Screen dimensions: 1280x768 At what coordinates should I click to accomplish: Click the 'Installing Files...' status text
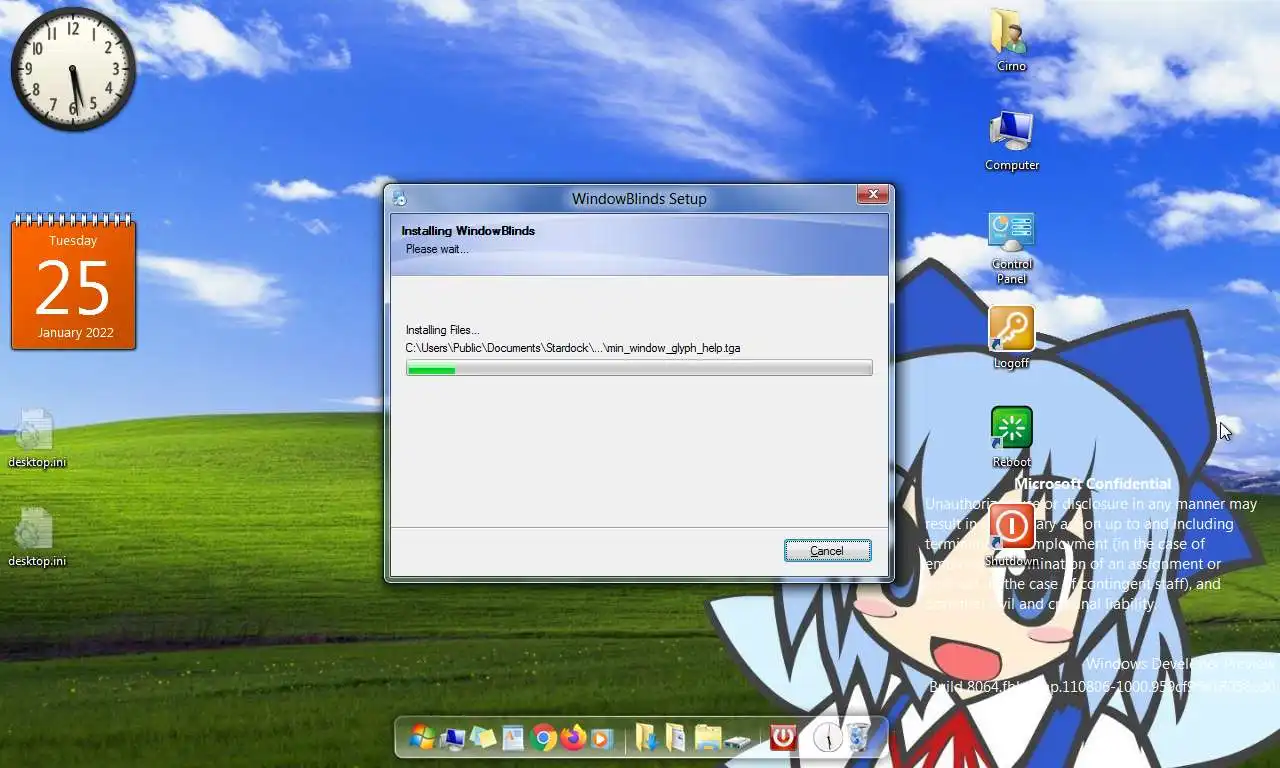tap(443, 330)
